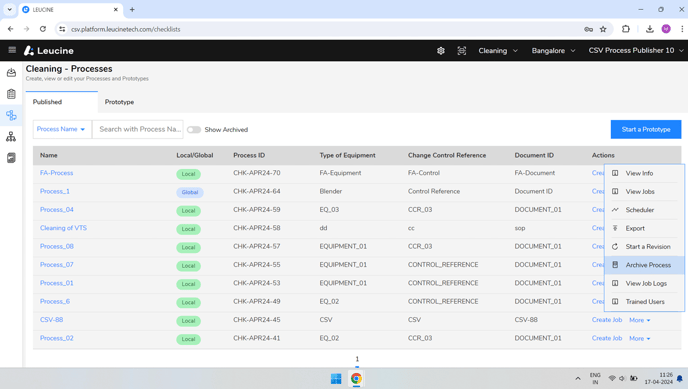688x389 pixels.
Task: Click process ID CHK-APR24-70
Action: coord(257,173)
